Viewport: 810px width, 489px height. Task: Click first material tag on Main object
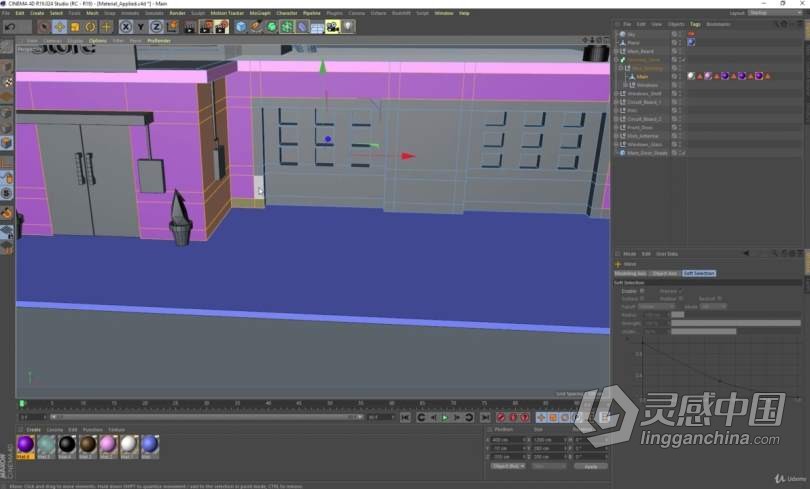click(x=691, y=76)
